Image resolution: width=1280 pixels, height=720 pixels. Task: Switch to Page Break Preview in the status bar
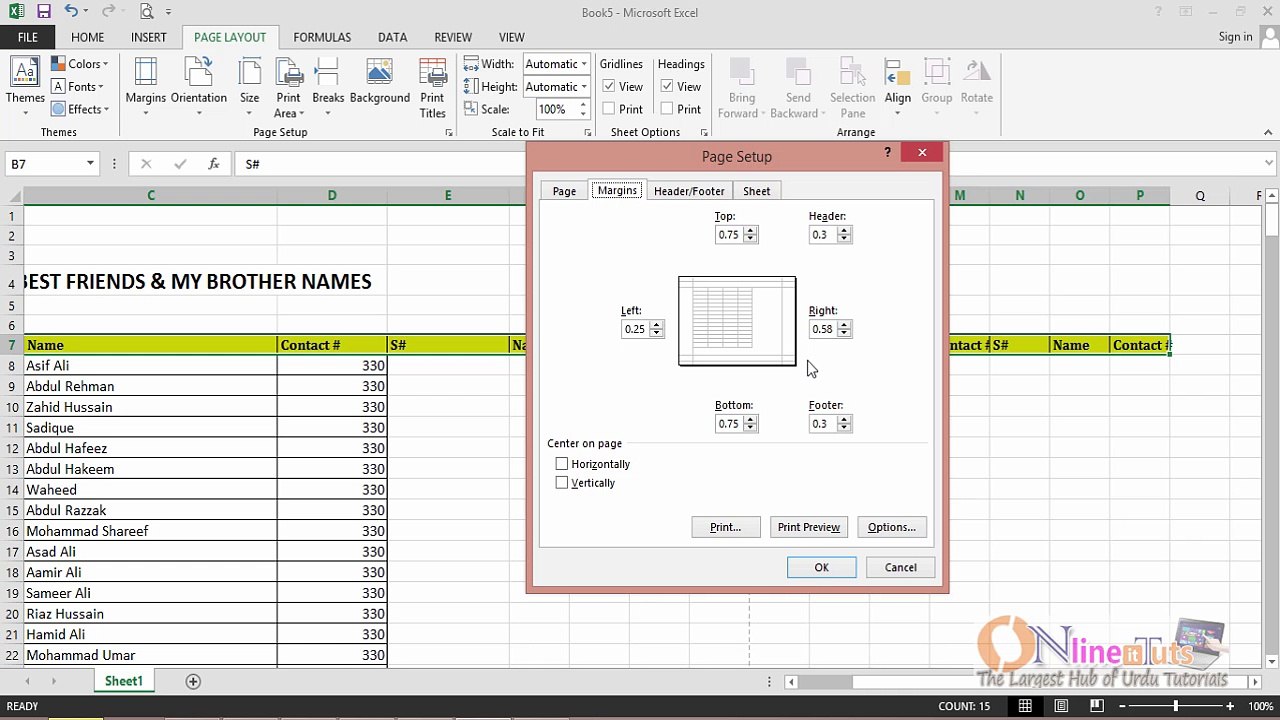(1097, 706)
